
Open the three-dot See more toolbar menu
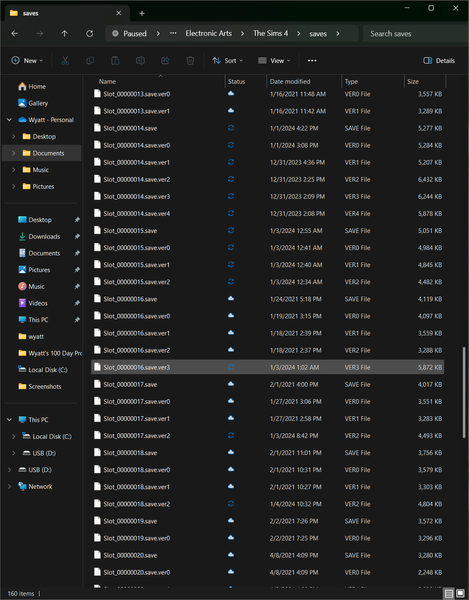[x=312, y=60]
